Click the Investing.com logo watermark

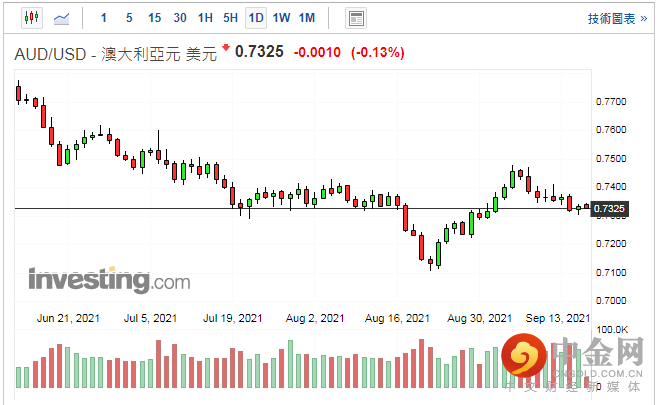tap(109, 280)
